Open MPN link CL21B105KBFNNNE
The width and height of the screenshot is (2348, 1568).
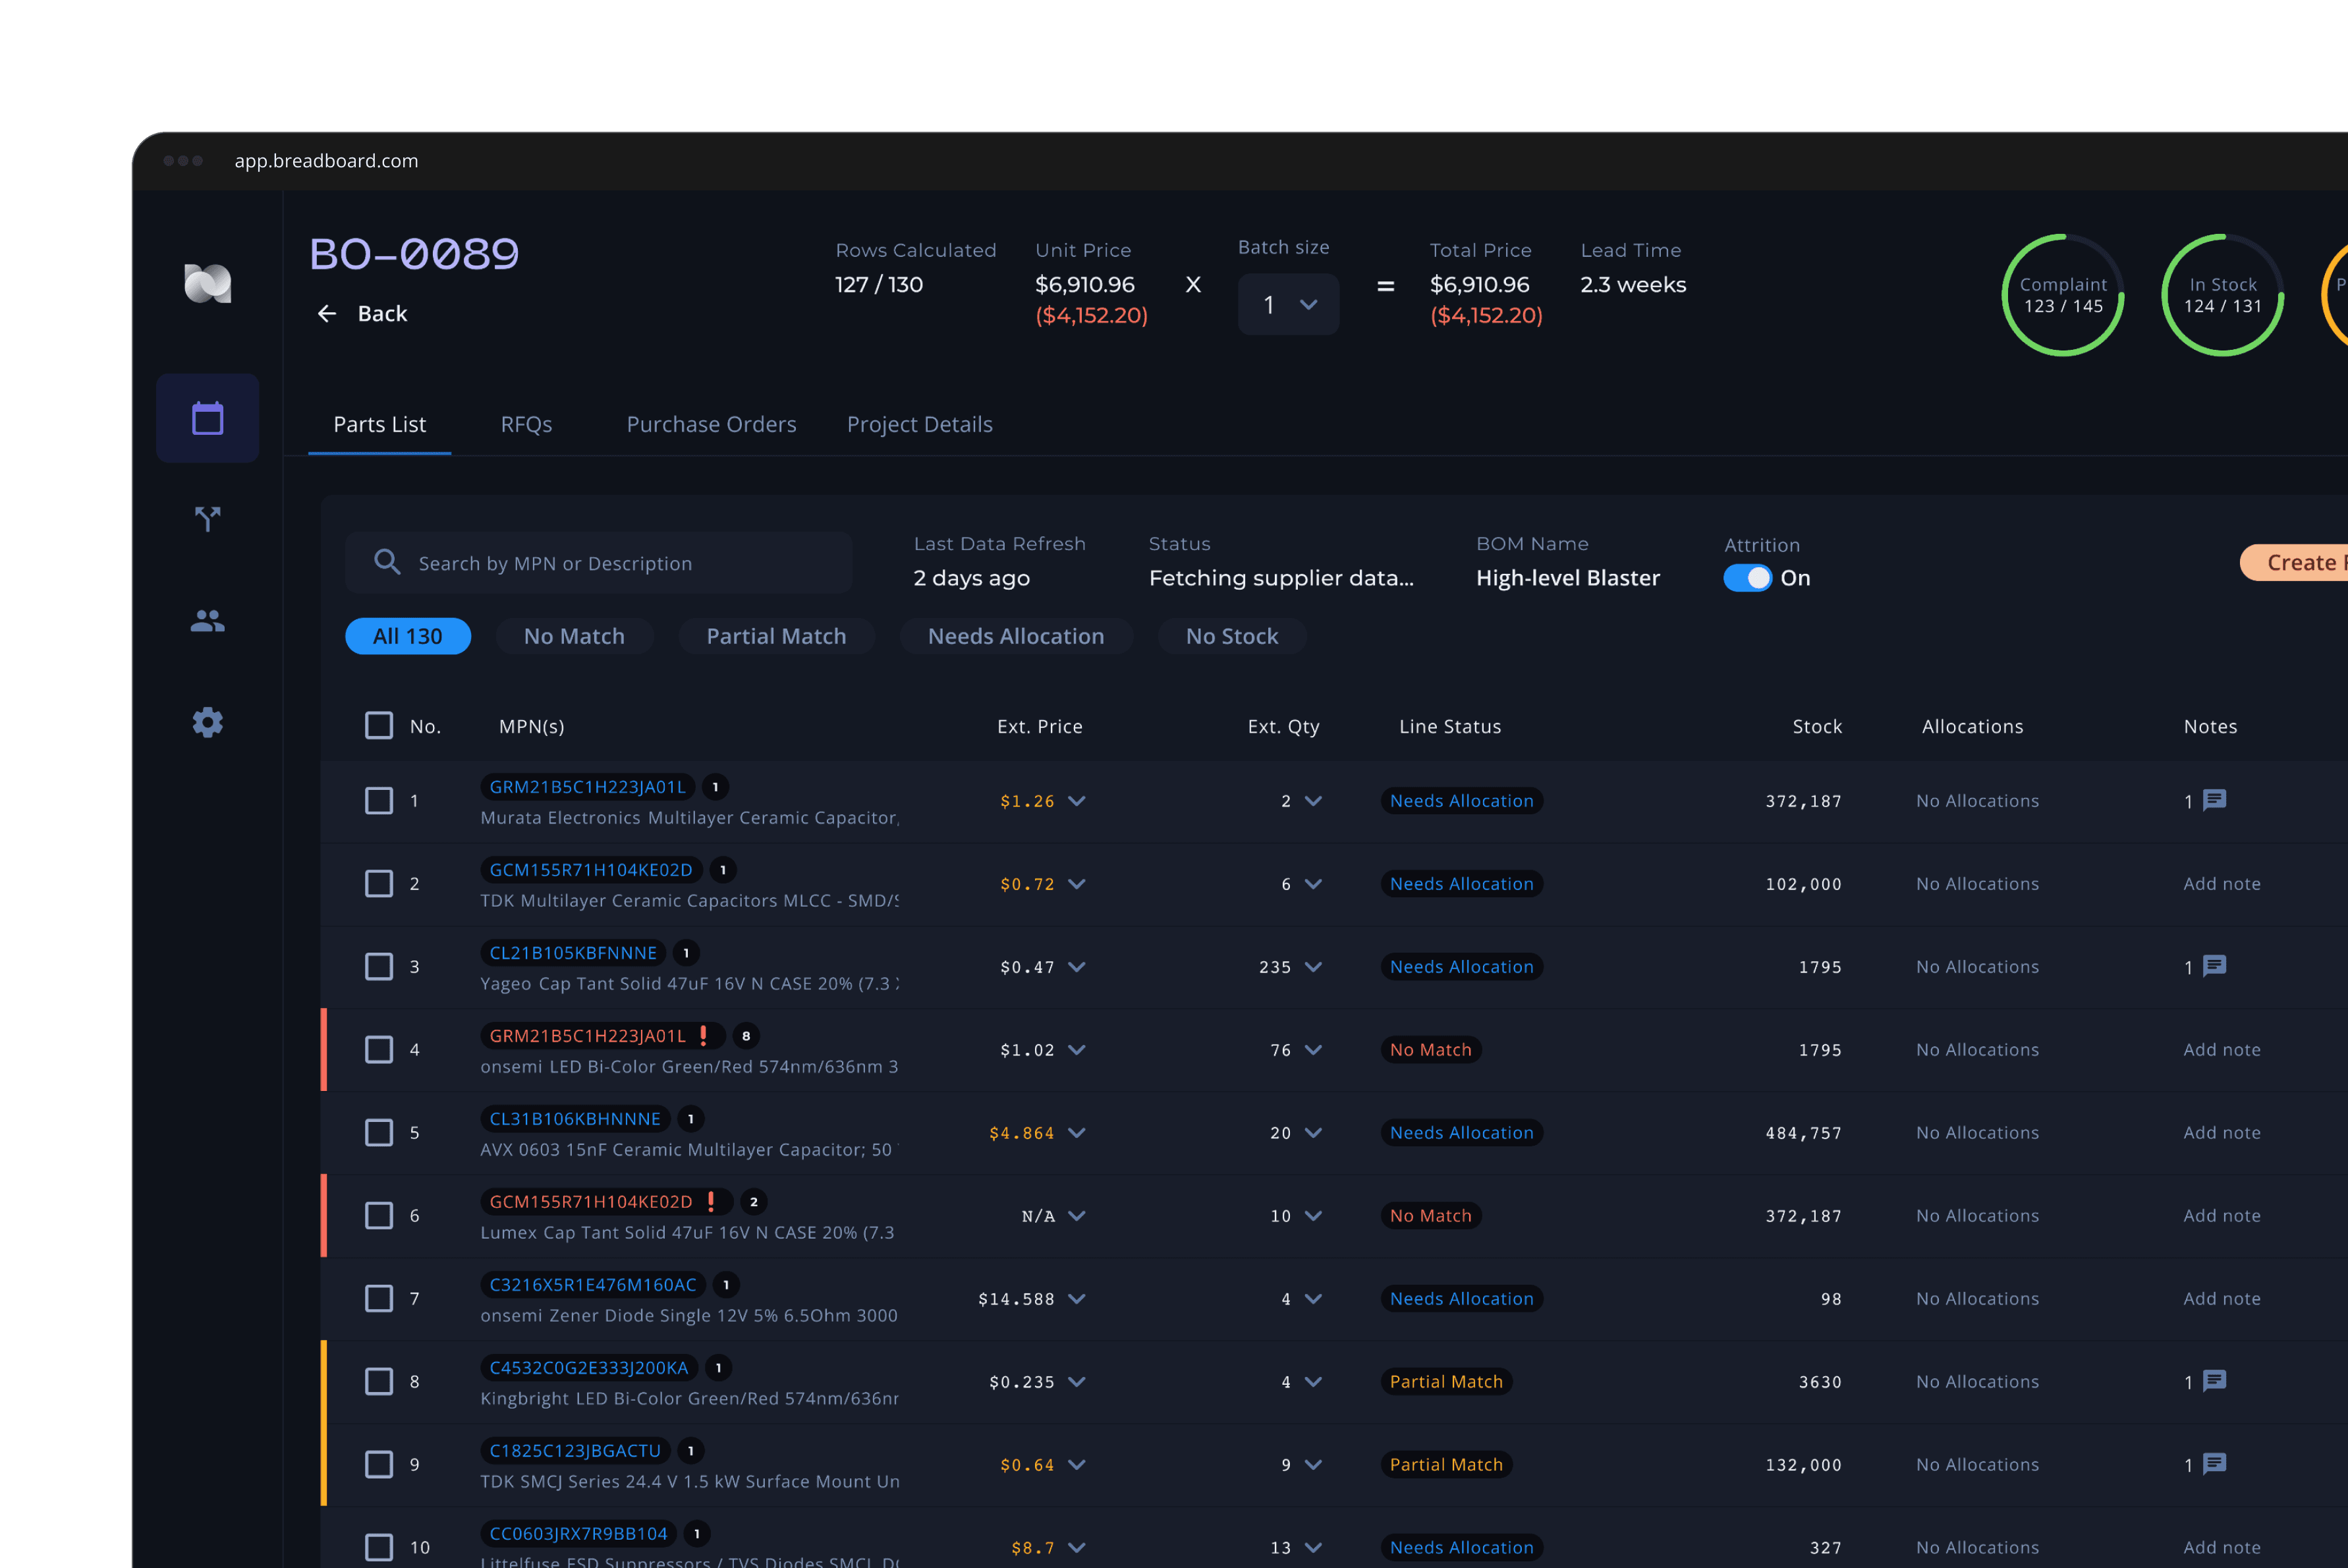(573, 953)
